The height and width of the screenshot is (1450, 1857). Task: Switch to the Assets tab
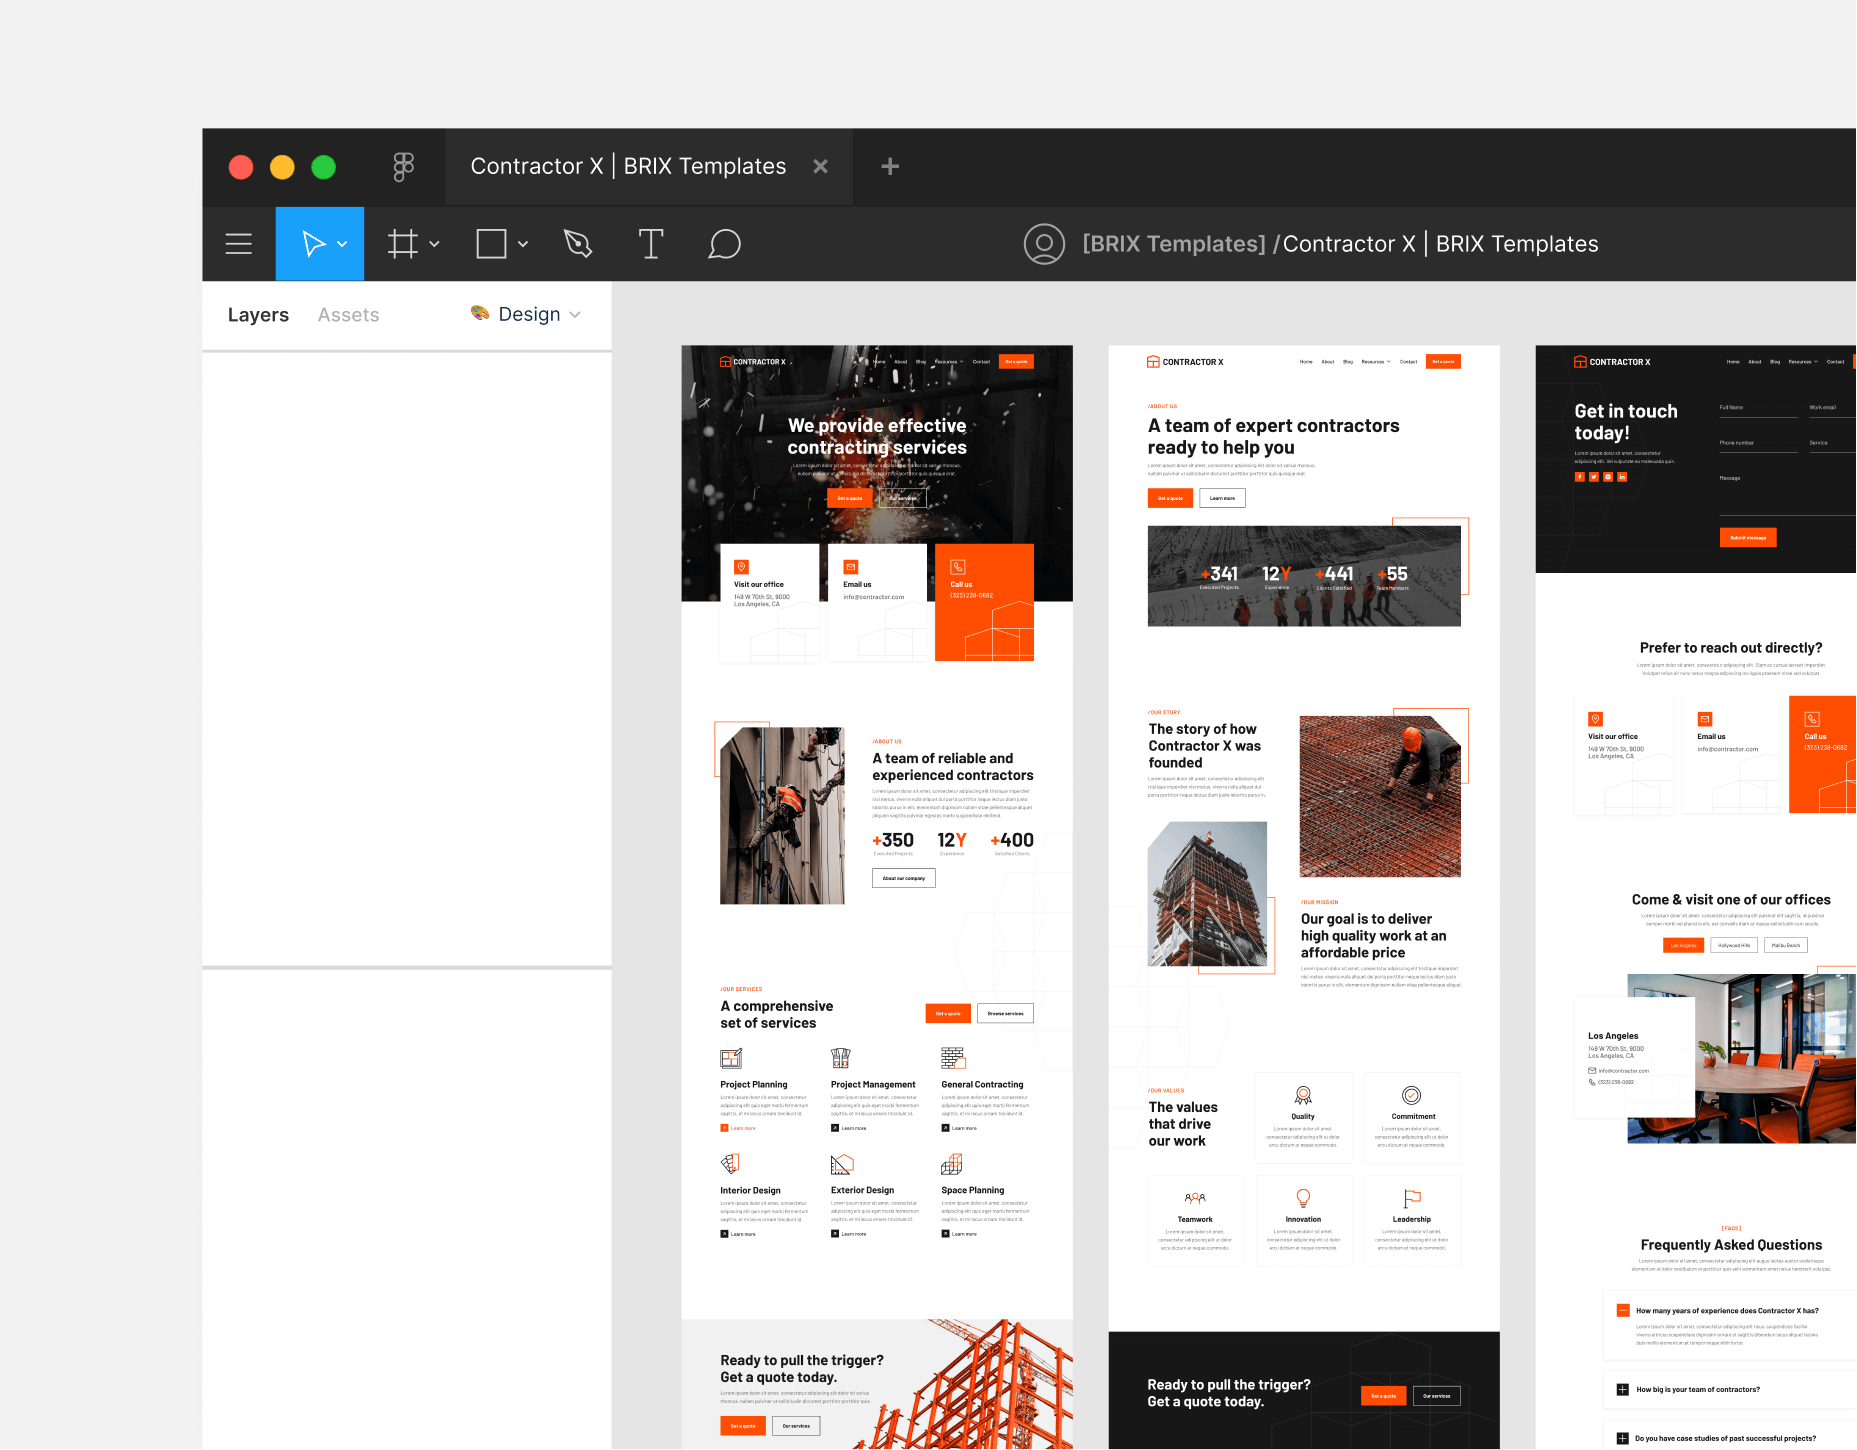pos(349,315)
